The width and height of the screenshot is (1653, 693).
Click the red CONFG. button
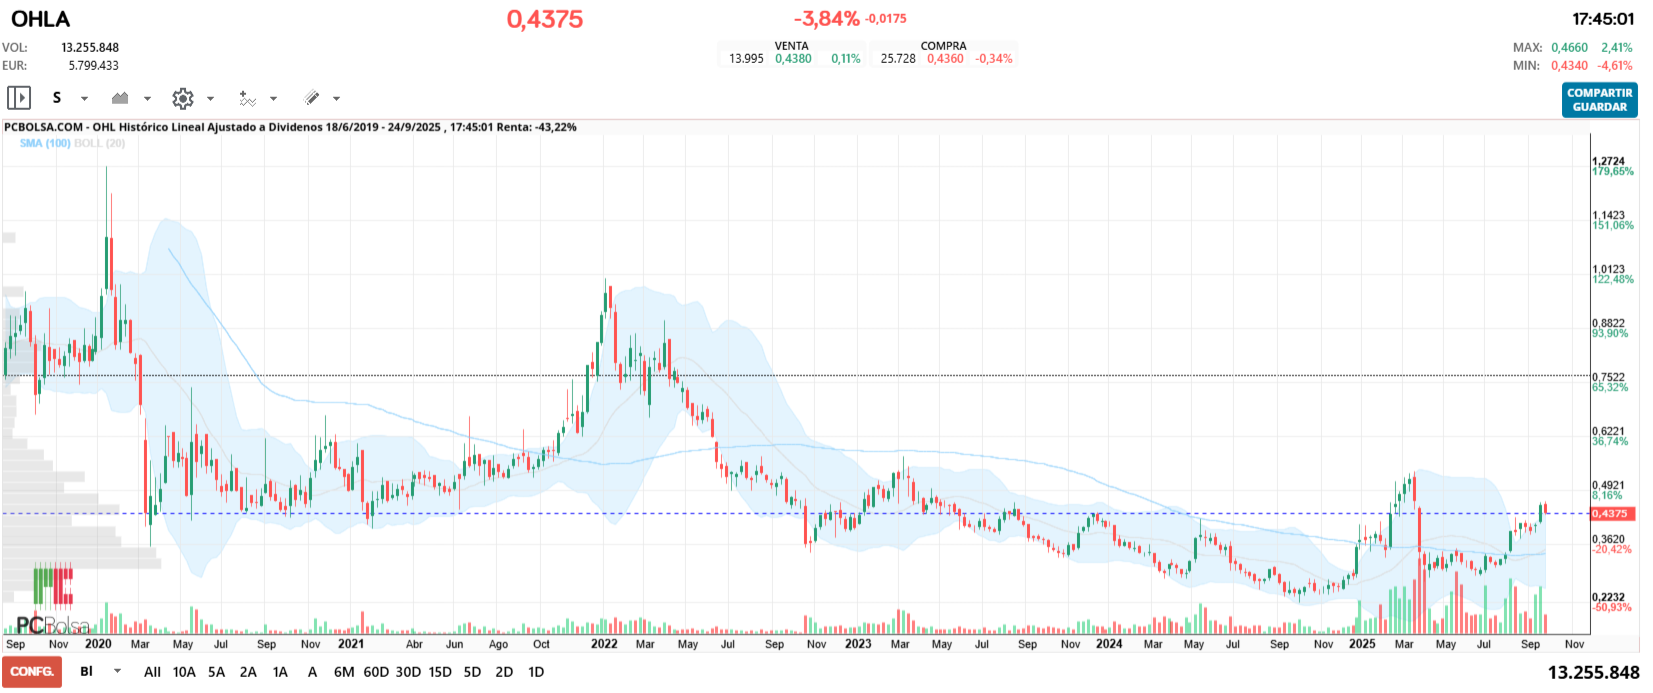click(x=32, y=672)
